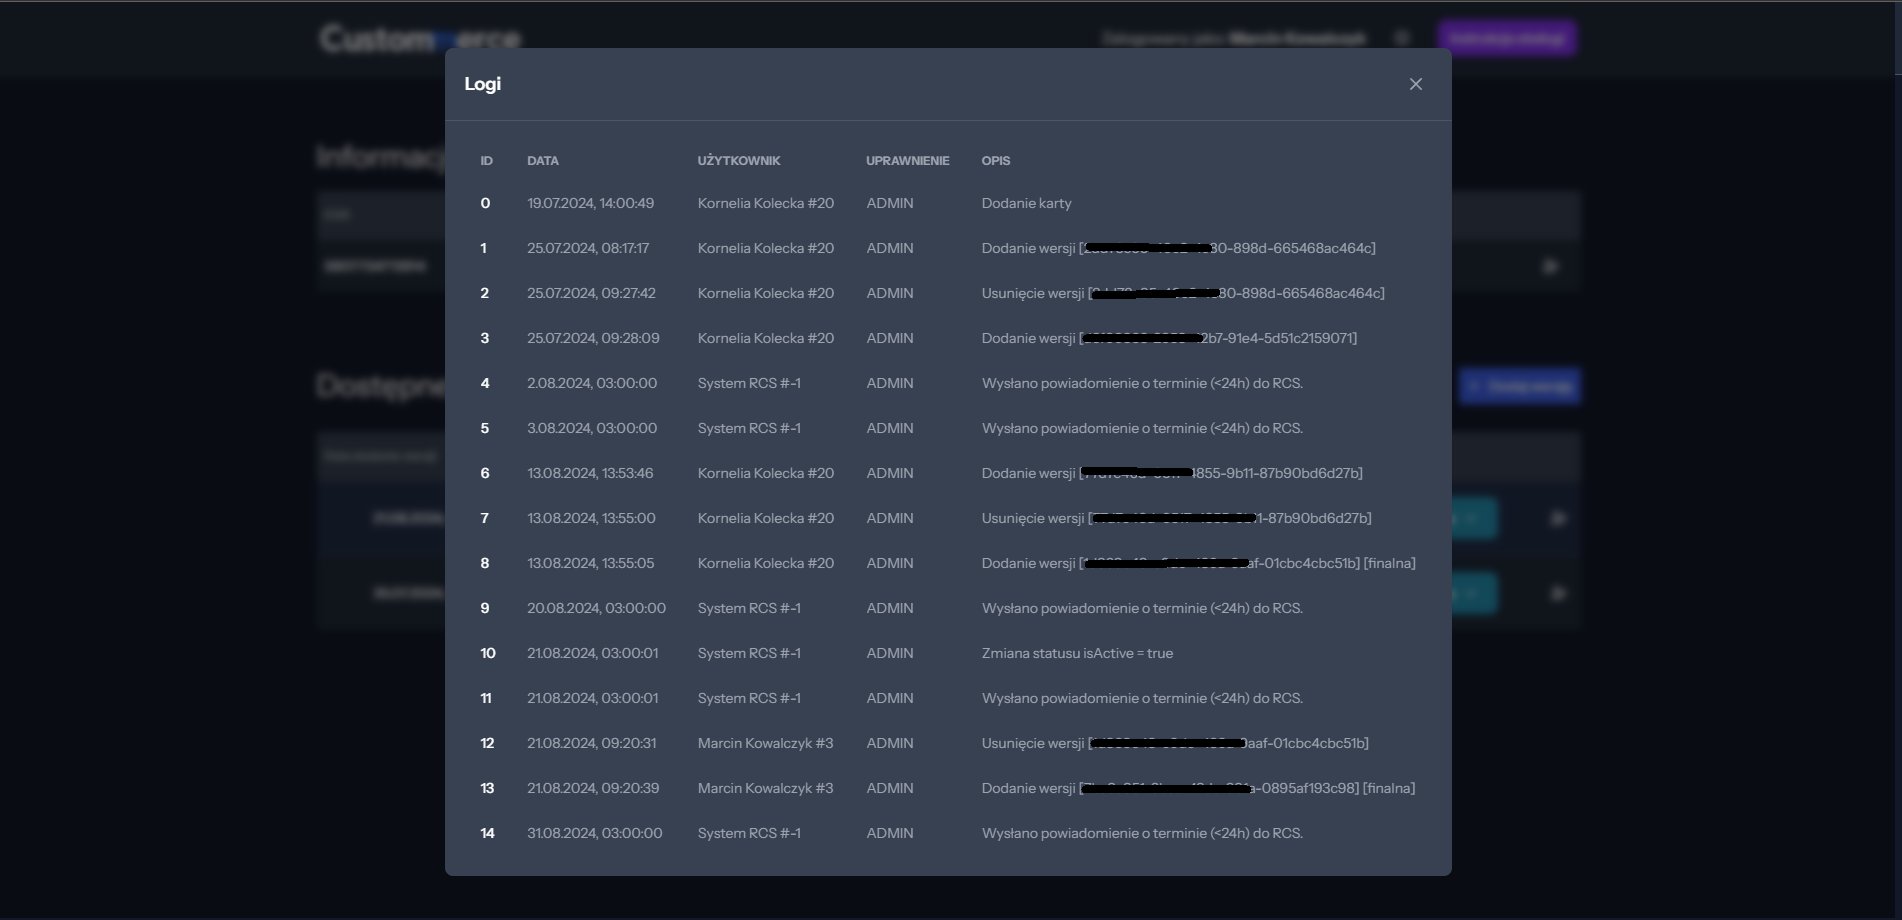This screenshot has width=1902, height=920.
Task: Click the OPIS column header
Action: (x=996, y=161)
